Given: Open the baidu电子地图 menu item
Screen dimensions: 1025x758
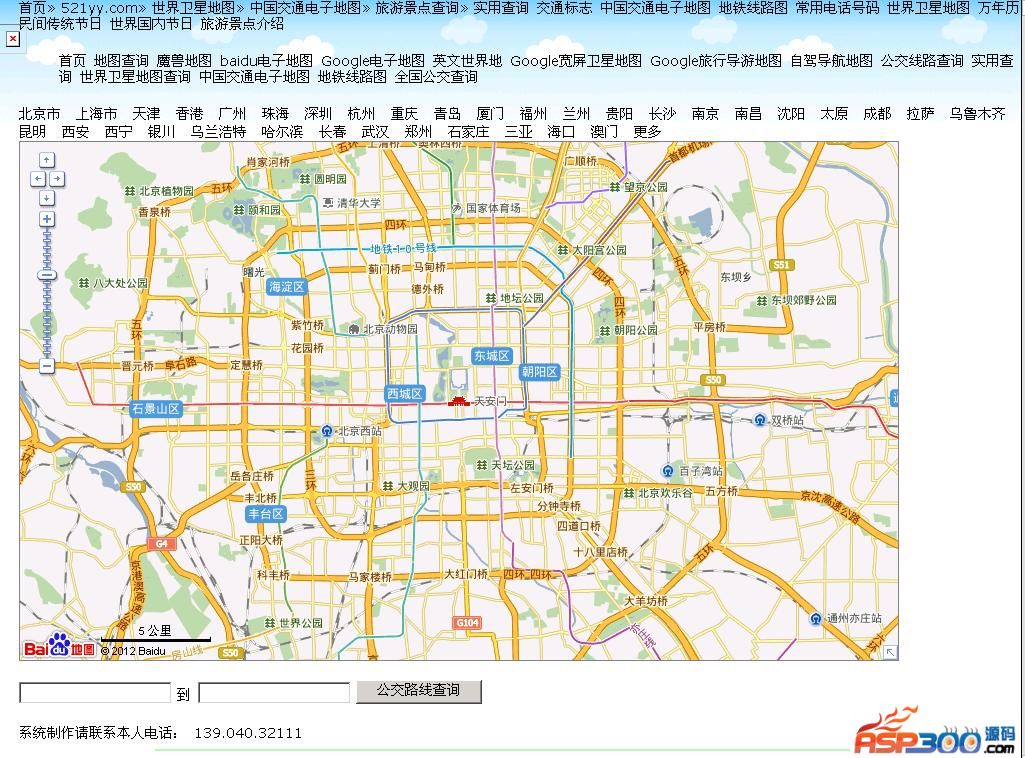Looking at the screenshot, I should 266,61.
